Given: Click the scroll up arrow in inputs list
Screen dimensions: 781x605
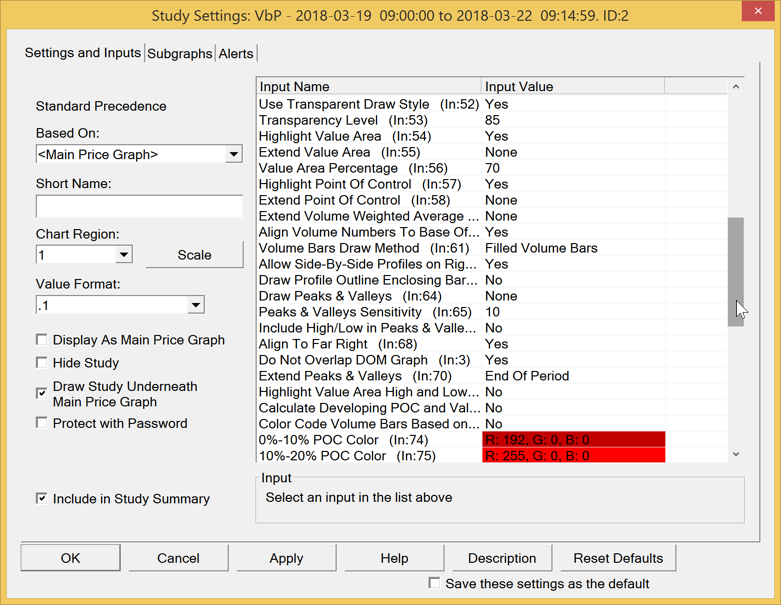Looking at the screenshot, I should 736,87.
